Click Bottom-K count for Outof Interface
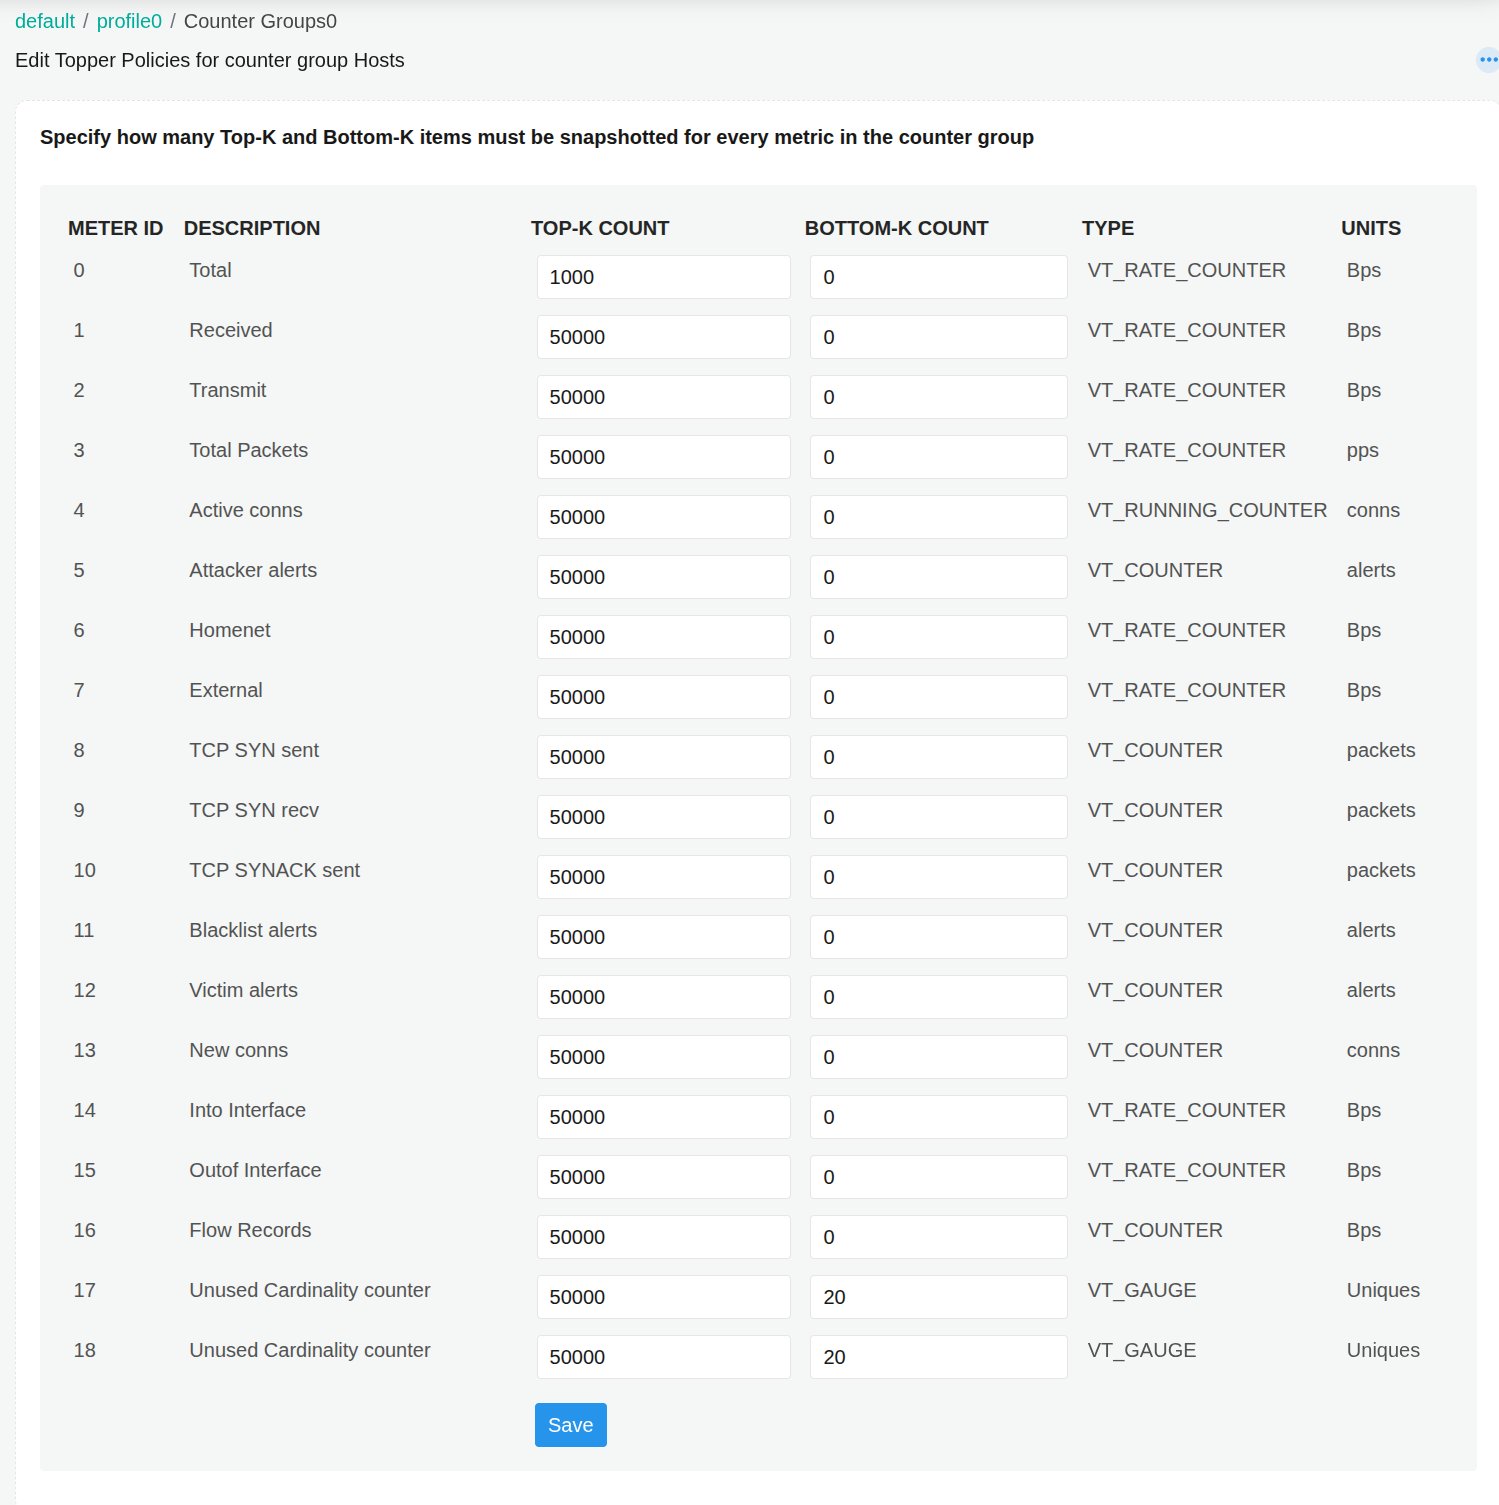This screenshot has height=1505, width=1499. tap(939, 1177)
